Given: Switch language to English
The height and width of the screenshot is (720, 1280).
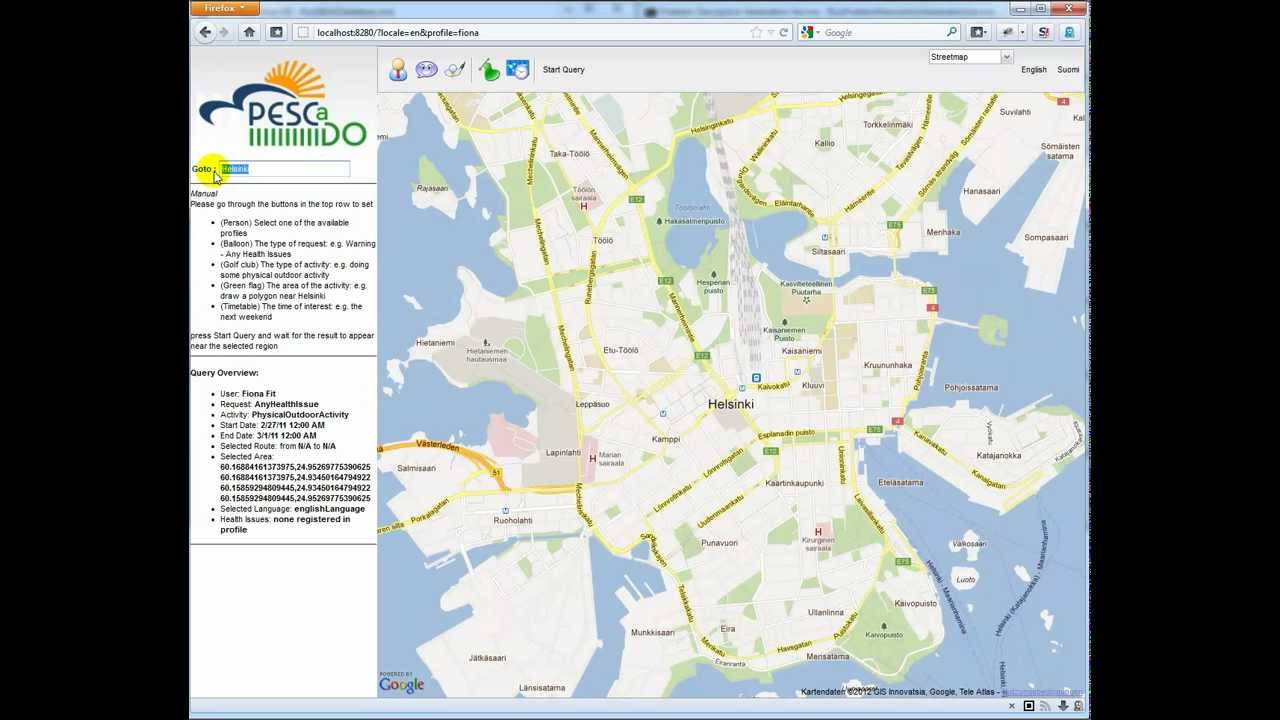Looking at the screenshot, I should [x=1034, y=70].
